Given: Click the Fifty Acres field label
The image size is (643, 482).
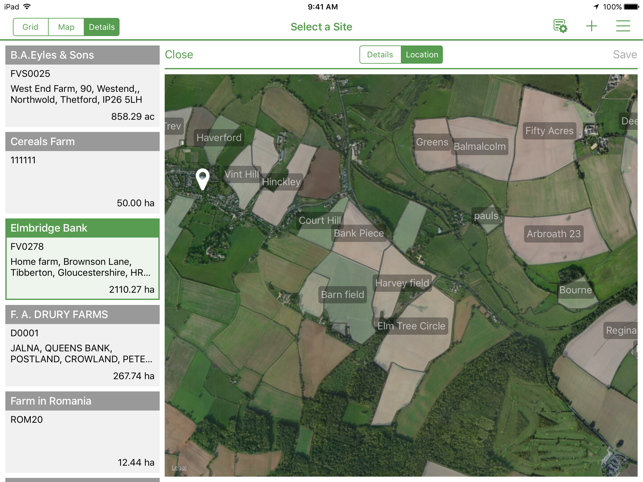Looking at the screenshot, I should click(x=549, y=131).
